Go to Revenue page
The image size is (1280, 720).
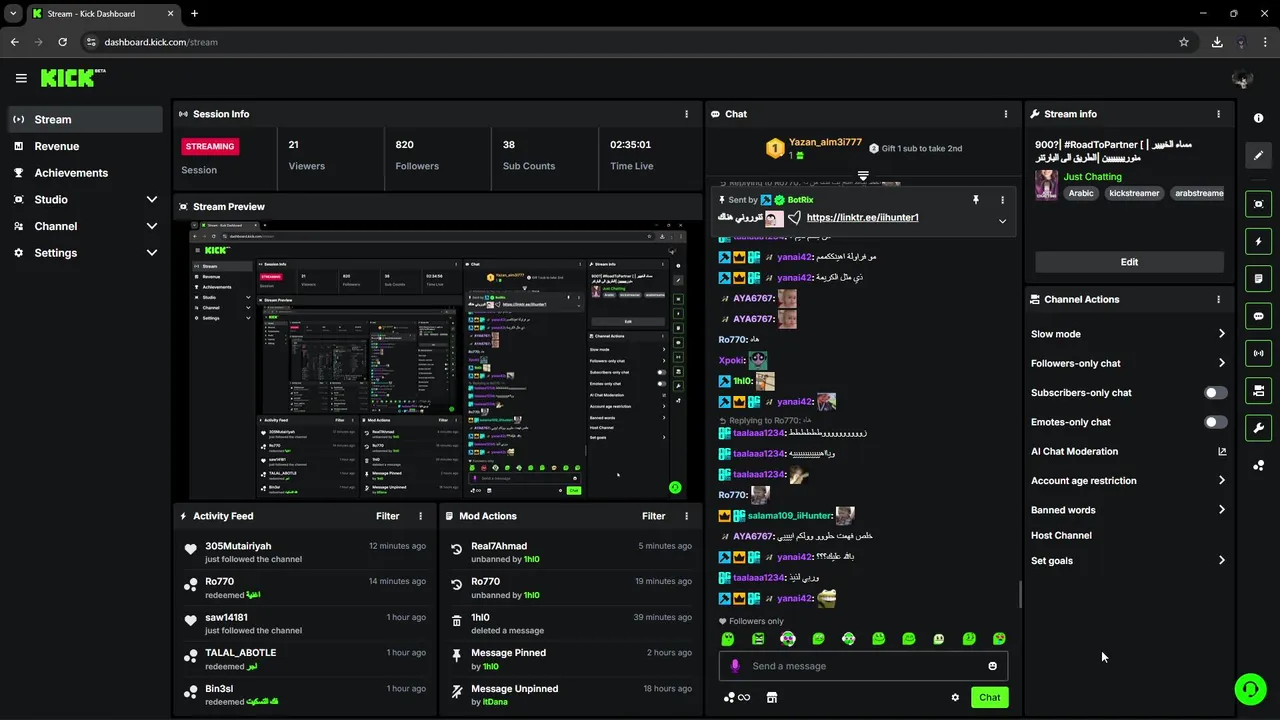click(x=85, y=146)
